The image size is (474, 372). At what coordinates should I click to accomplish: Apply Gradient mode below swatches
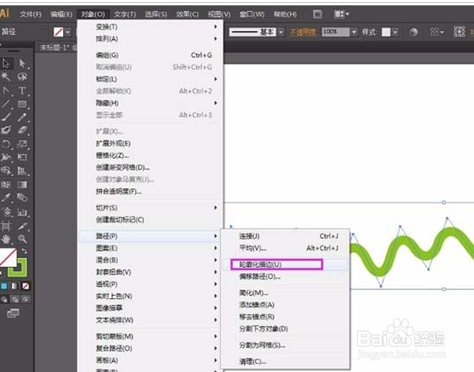pyautogui.click(x=15, y=286)
